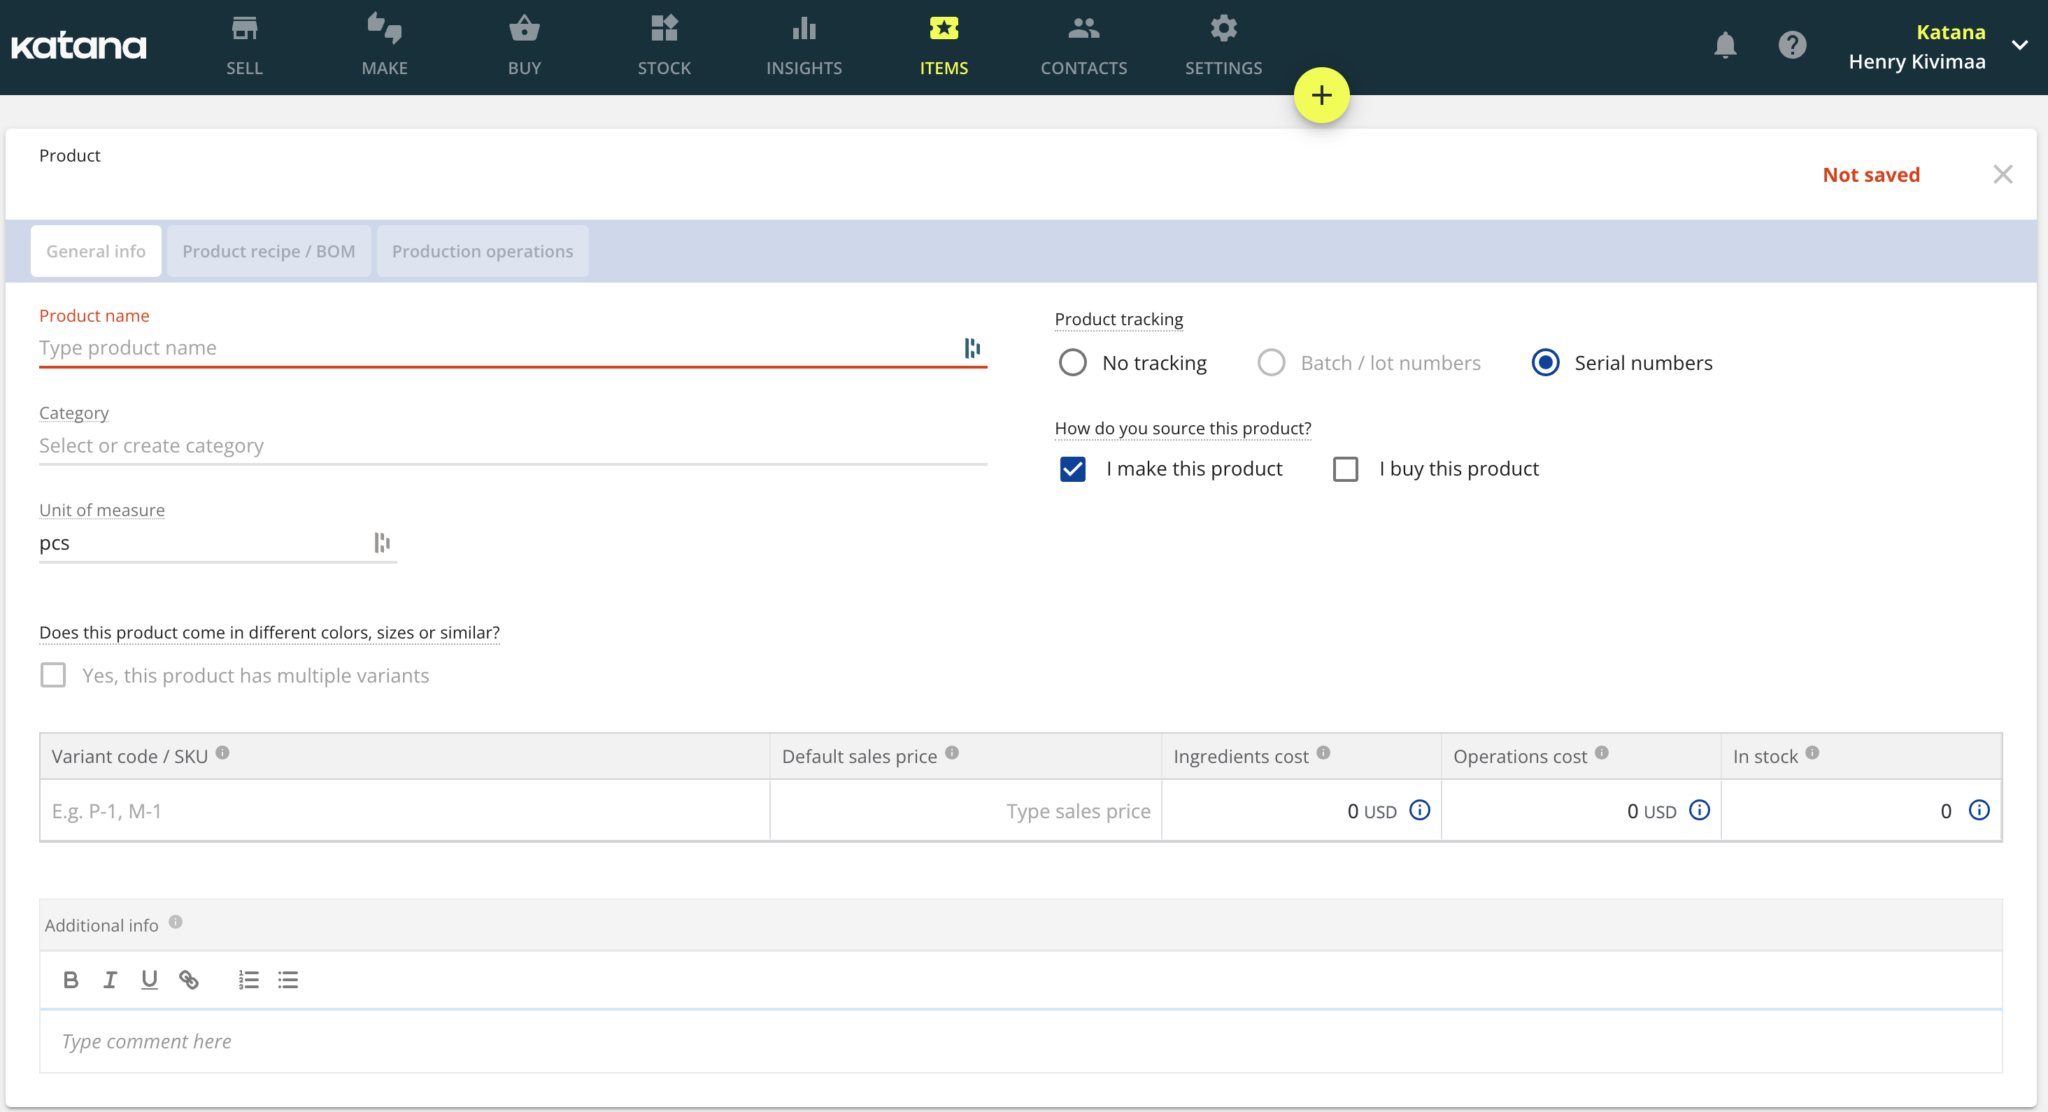Image resolution: width=2048 pixels, height=1112 pixels.
Task: Open the help question mark icon
Action: [1792, 45]
